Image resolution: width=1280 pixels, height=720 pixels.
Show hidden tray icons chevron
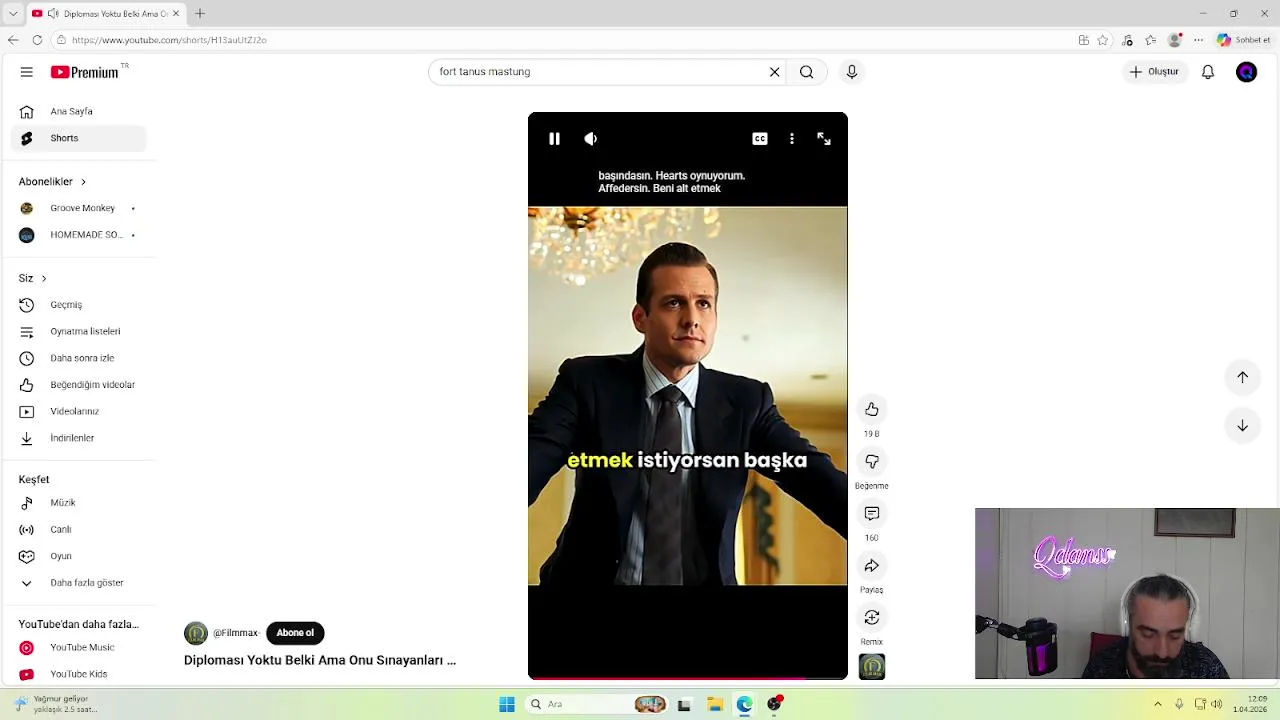click(x=1158, y=705)
